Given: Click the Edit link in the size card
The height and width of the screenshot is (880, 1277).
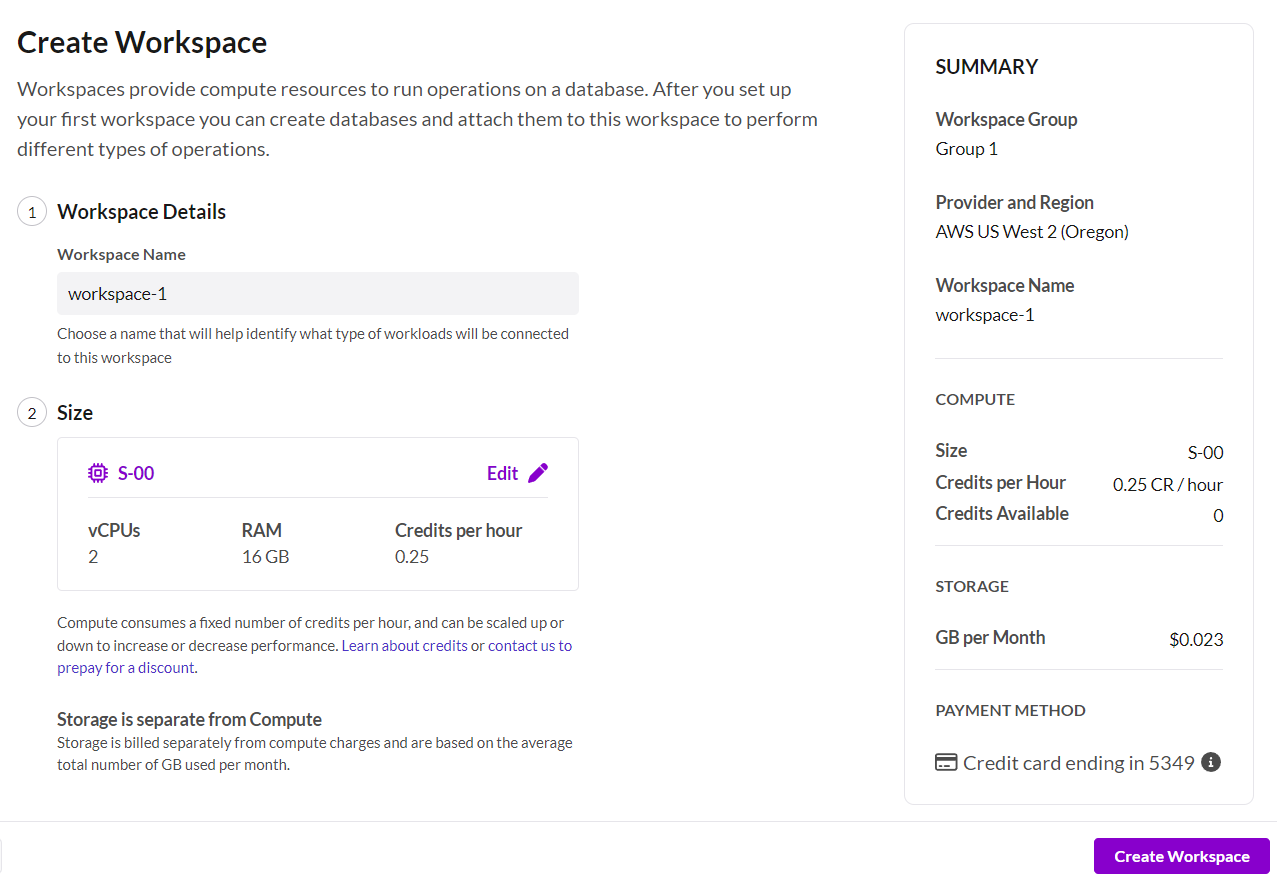Looking at the screenshot, I should tap(502, 473).
